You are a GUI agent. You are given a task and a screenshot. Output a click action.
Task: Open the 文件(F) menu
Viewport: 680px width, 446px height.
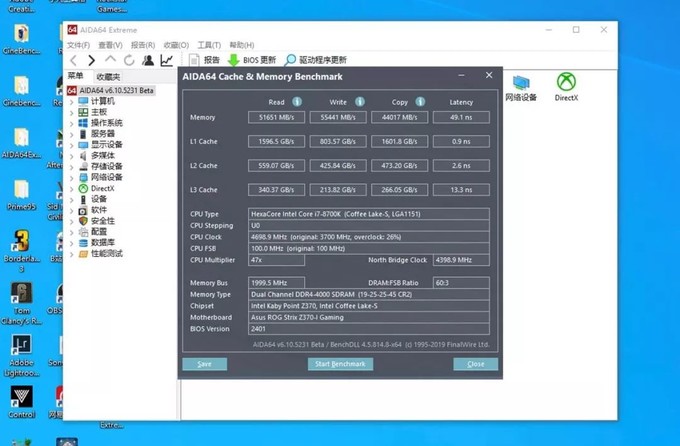pos(78,45)
